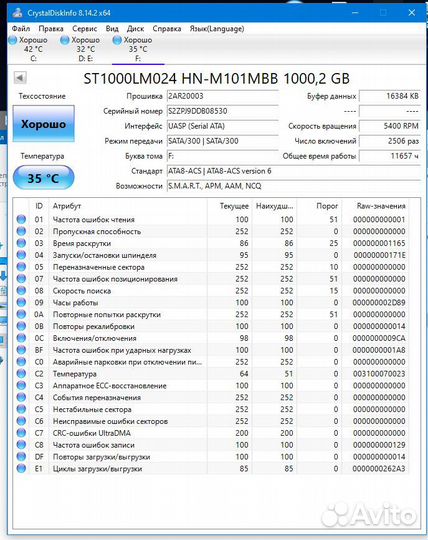Open the Справка menu
This screenshot has width=428, height=540.
click(x=167, y=29)
